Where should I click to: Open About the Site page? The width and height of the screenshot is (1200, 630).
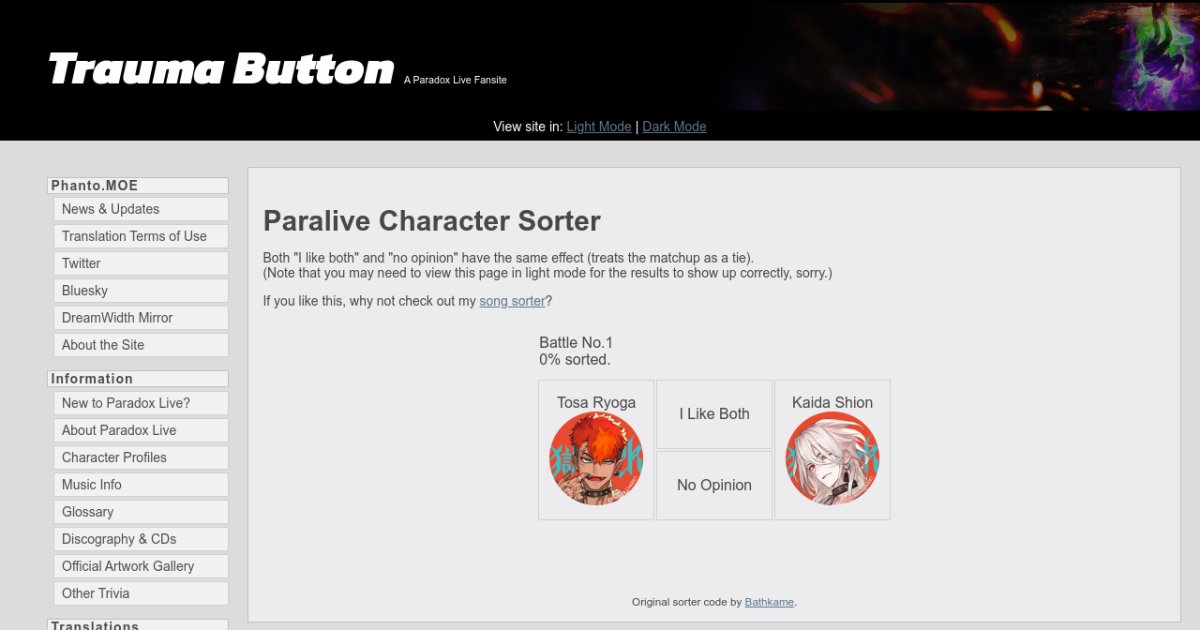click(x=103, y=345)
